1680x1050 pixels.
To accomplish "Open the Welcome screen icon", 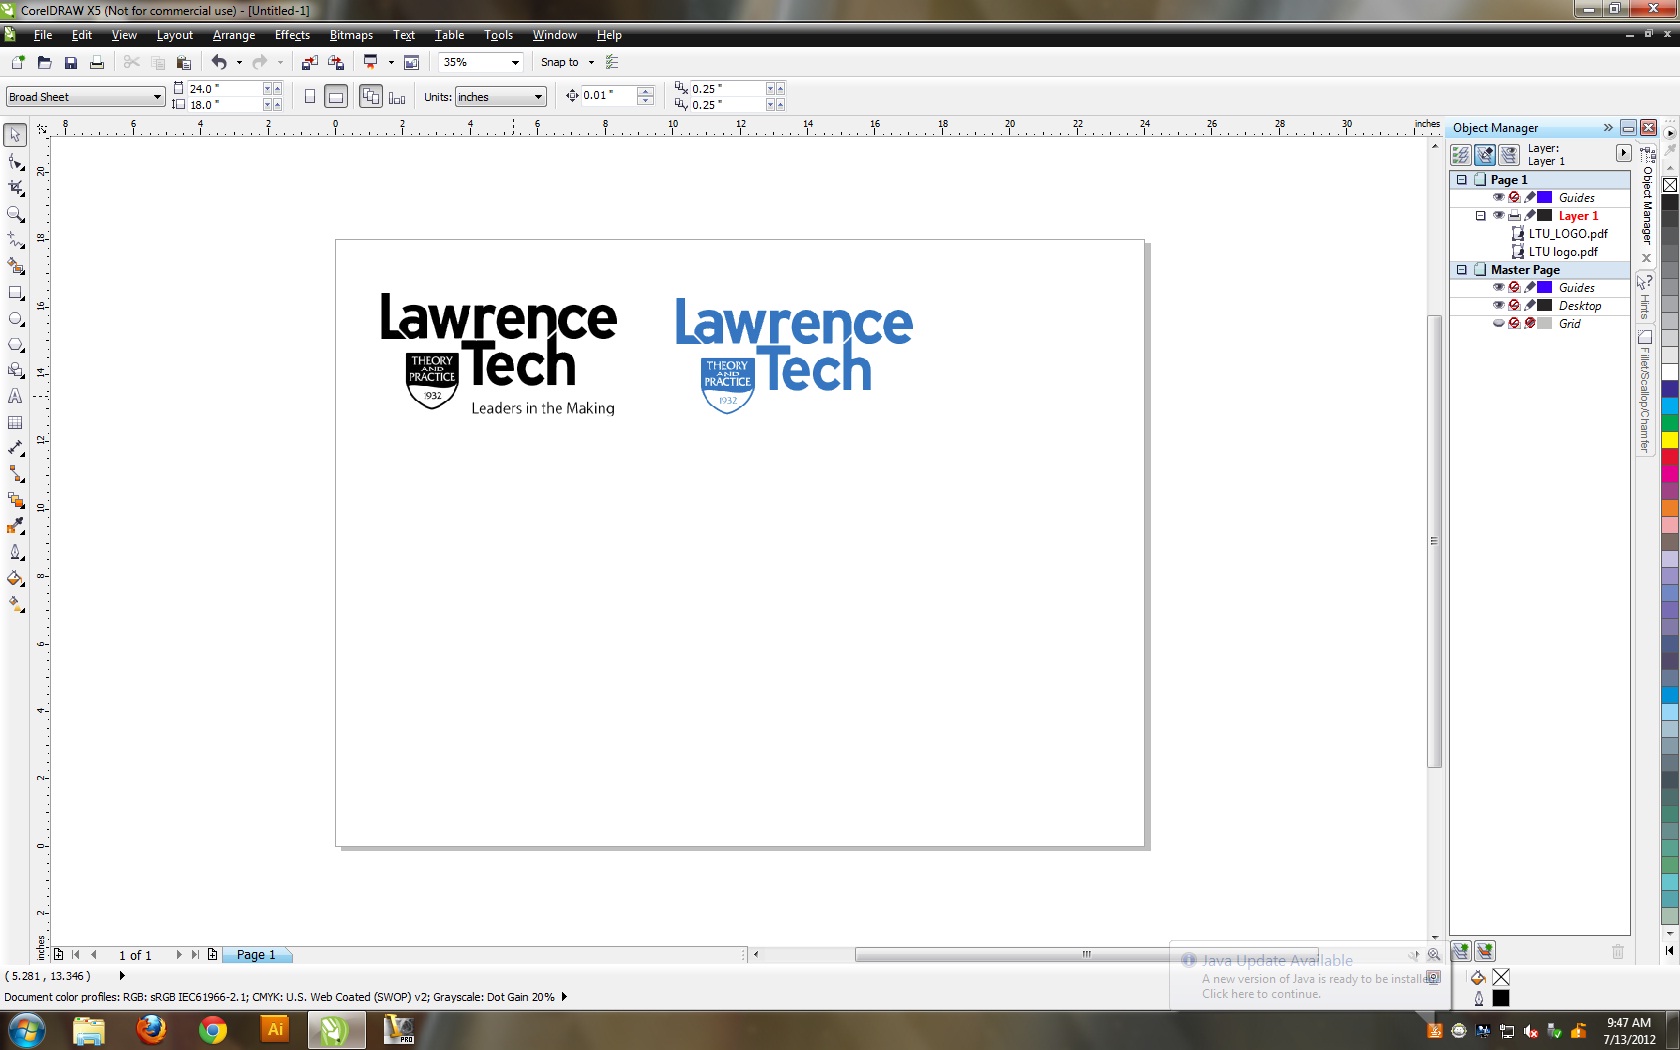I will (411, 62).
